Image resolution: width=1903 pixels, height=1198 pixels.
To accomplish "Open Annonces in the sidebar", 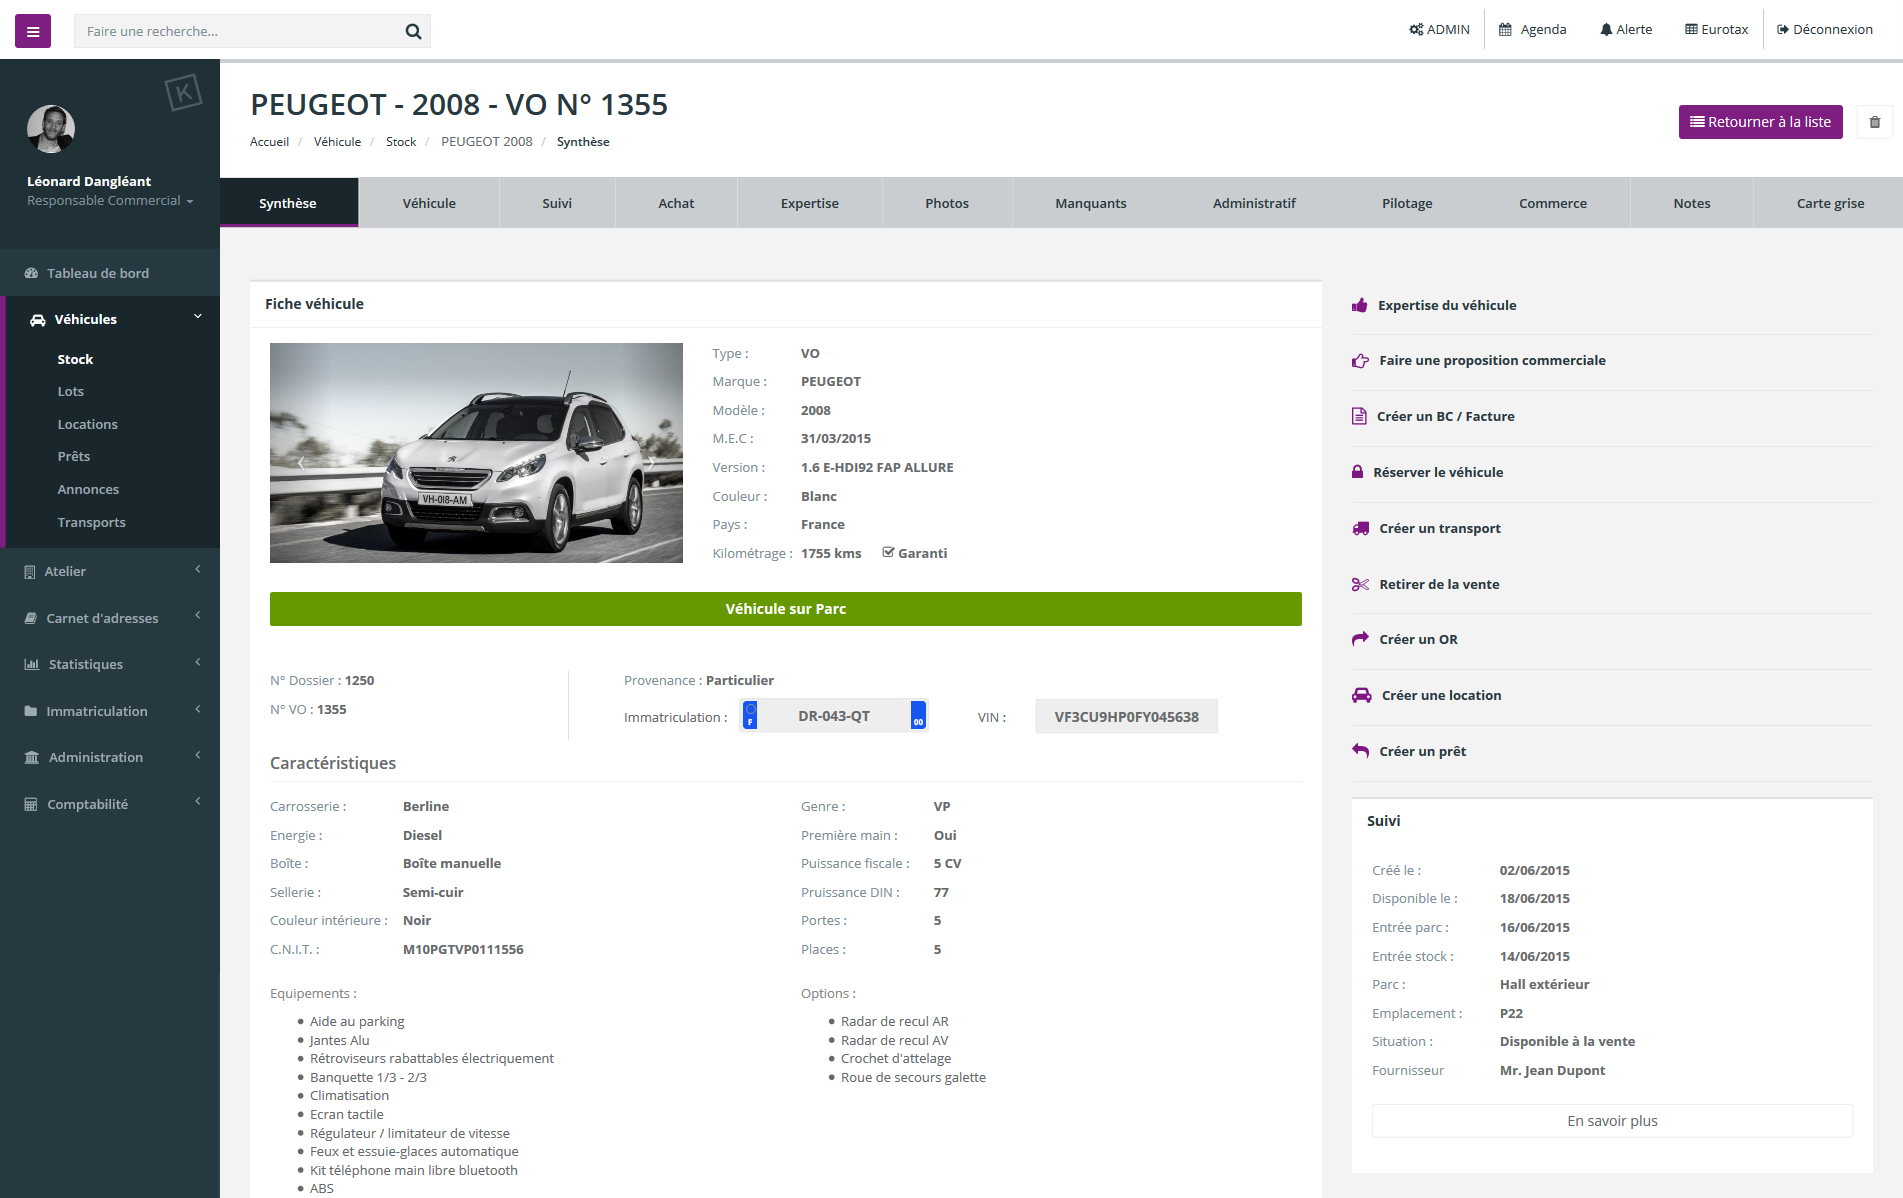I will (x=88, y=489).
